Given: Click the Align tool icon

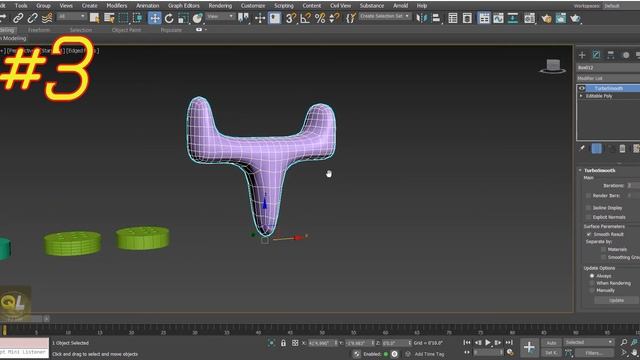Looking at the screenshot, I should point(436,18).
